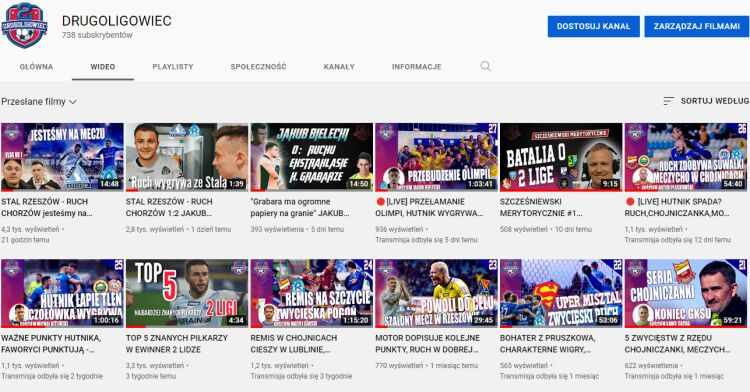Open the Kanały tab
The width and height of the screenshot is (750, 392).
(x=339, y=66)
